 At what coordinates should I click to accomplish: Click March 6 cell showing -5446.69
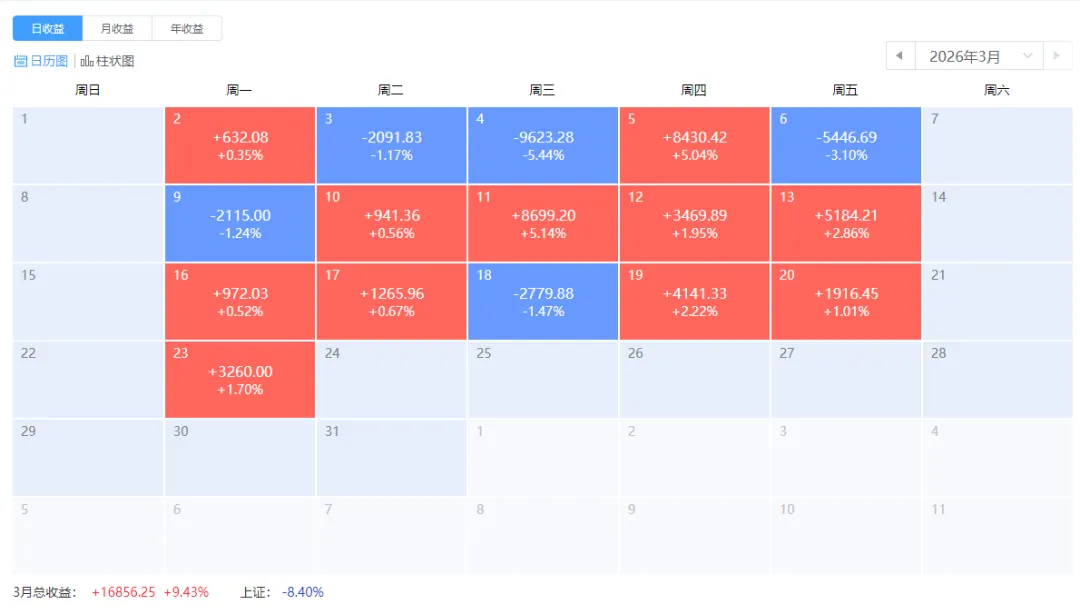click(x=846, y=145)
